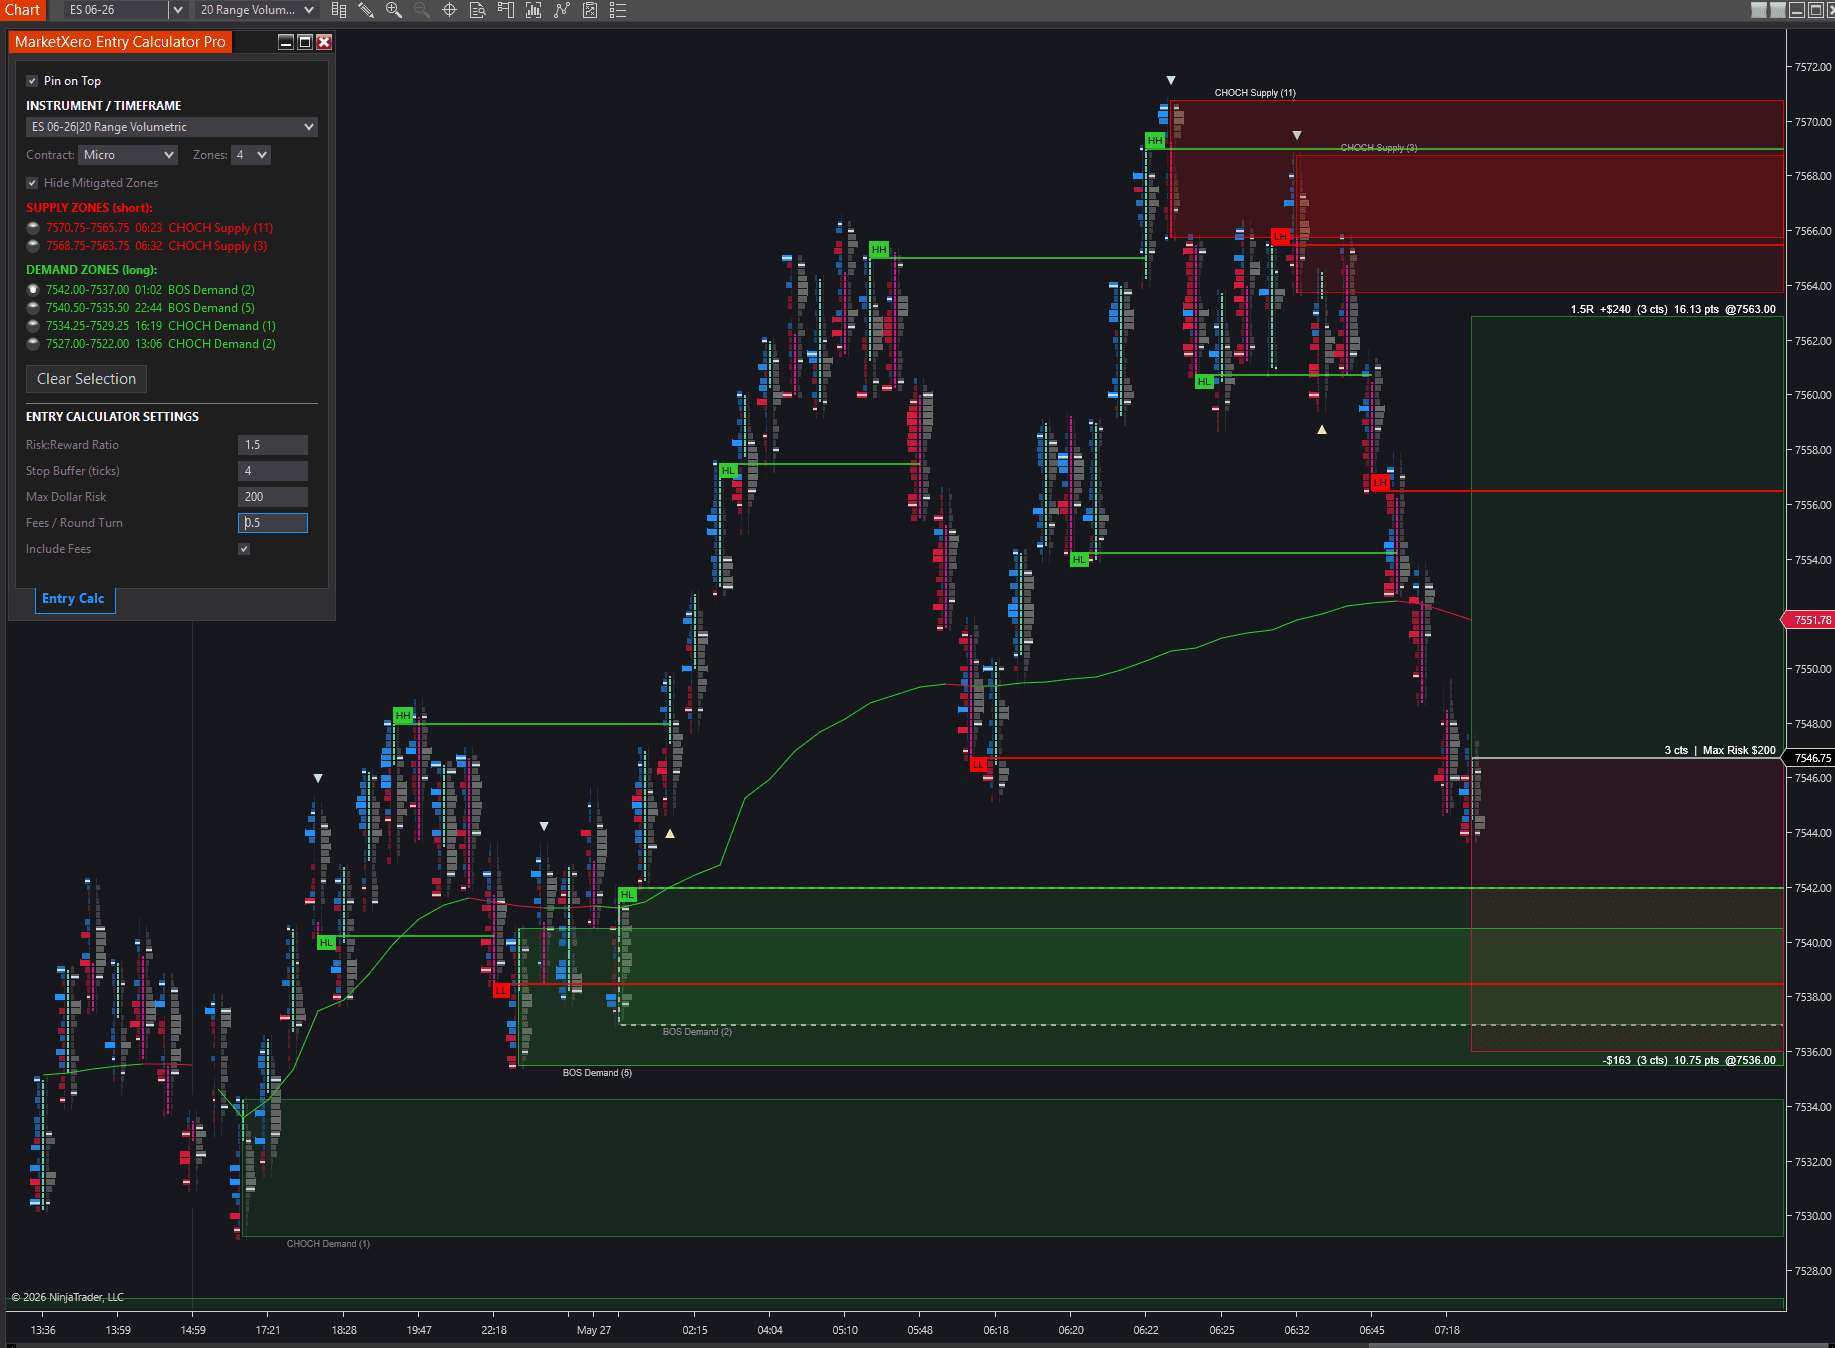Viewport: 1835px width, 1348px height.
Task: Switch to the Chart tab
Action: click(x=22, y=10)
